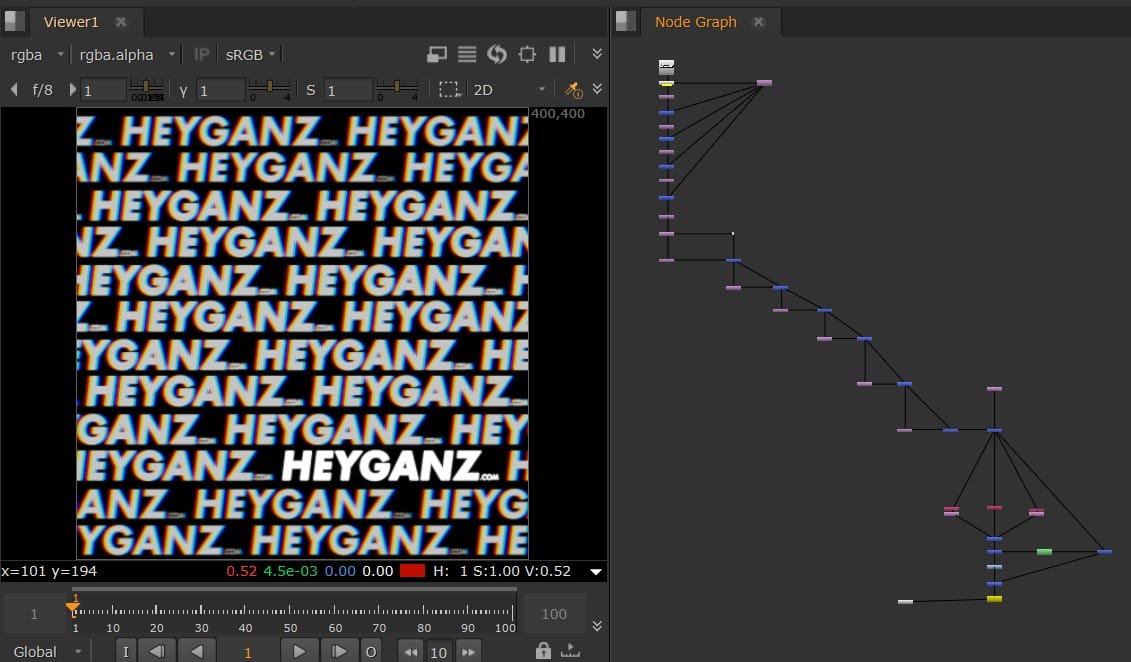Select the top Read node thumbnail
Image resolution: width=1131 pixels, height=662 pixels.
pyautogui.click(x=666, y=67)
